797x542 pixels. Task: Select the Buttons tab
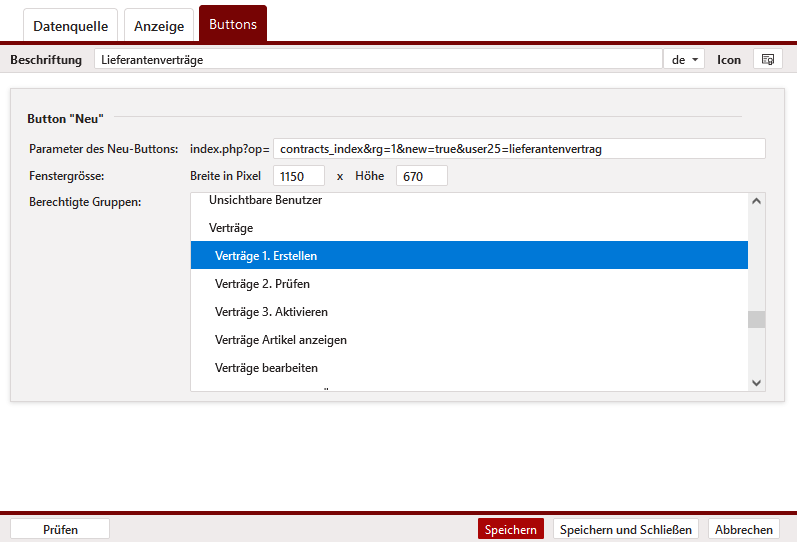[232, 24]
